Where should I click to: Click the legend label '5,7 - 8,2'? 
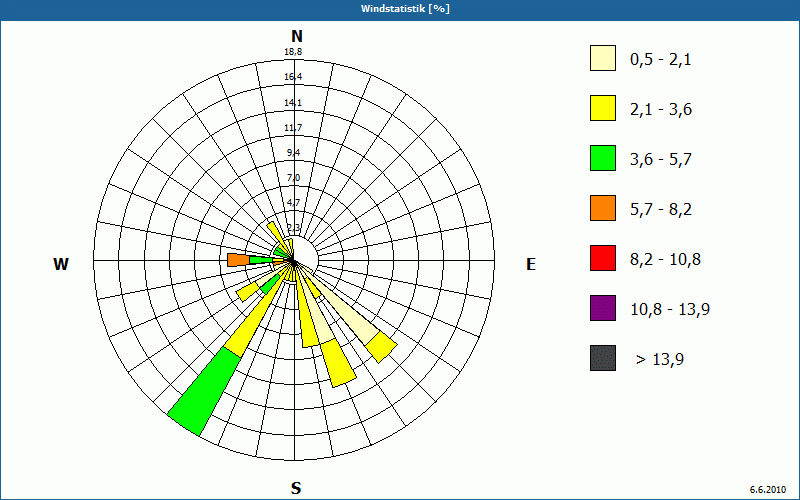661,210
